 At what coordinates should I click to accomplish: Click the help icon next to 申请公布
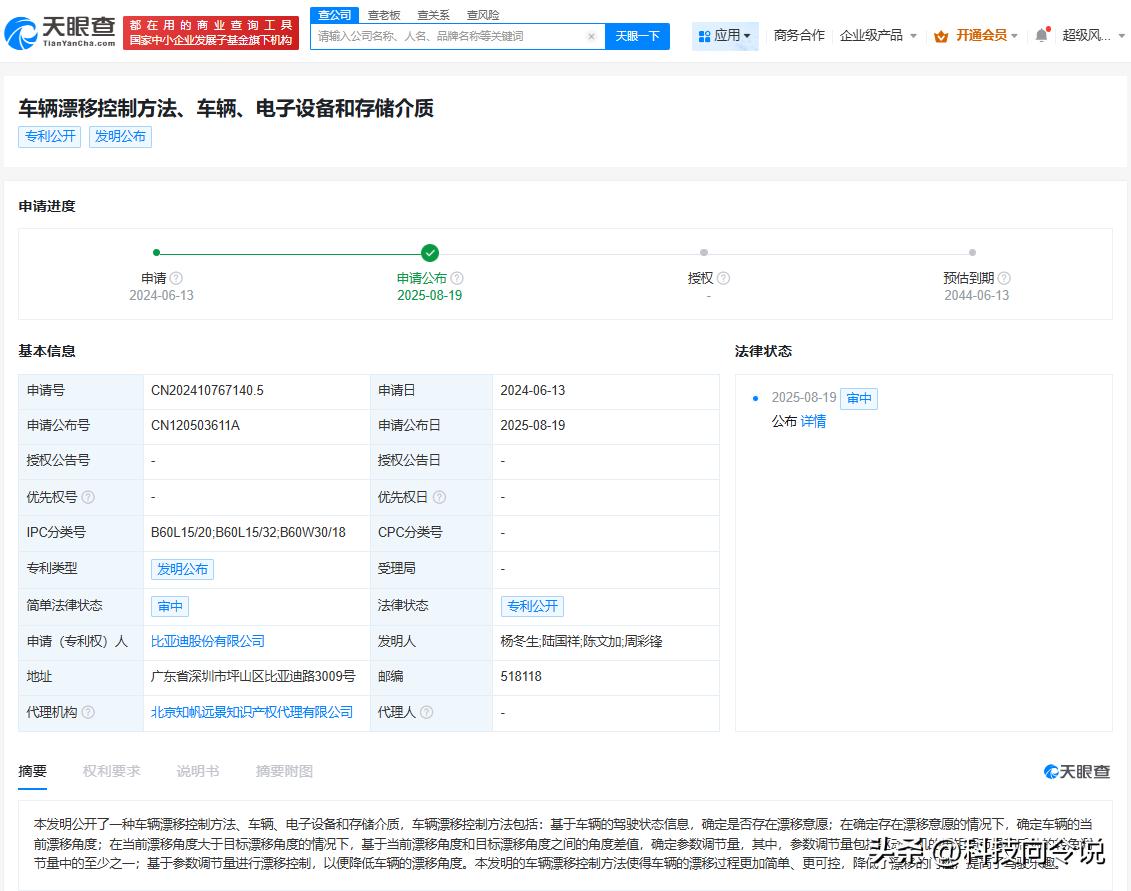click(x=457, y=278)
